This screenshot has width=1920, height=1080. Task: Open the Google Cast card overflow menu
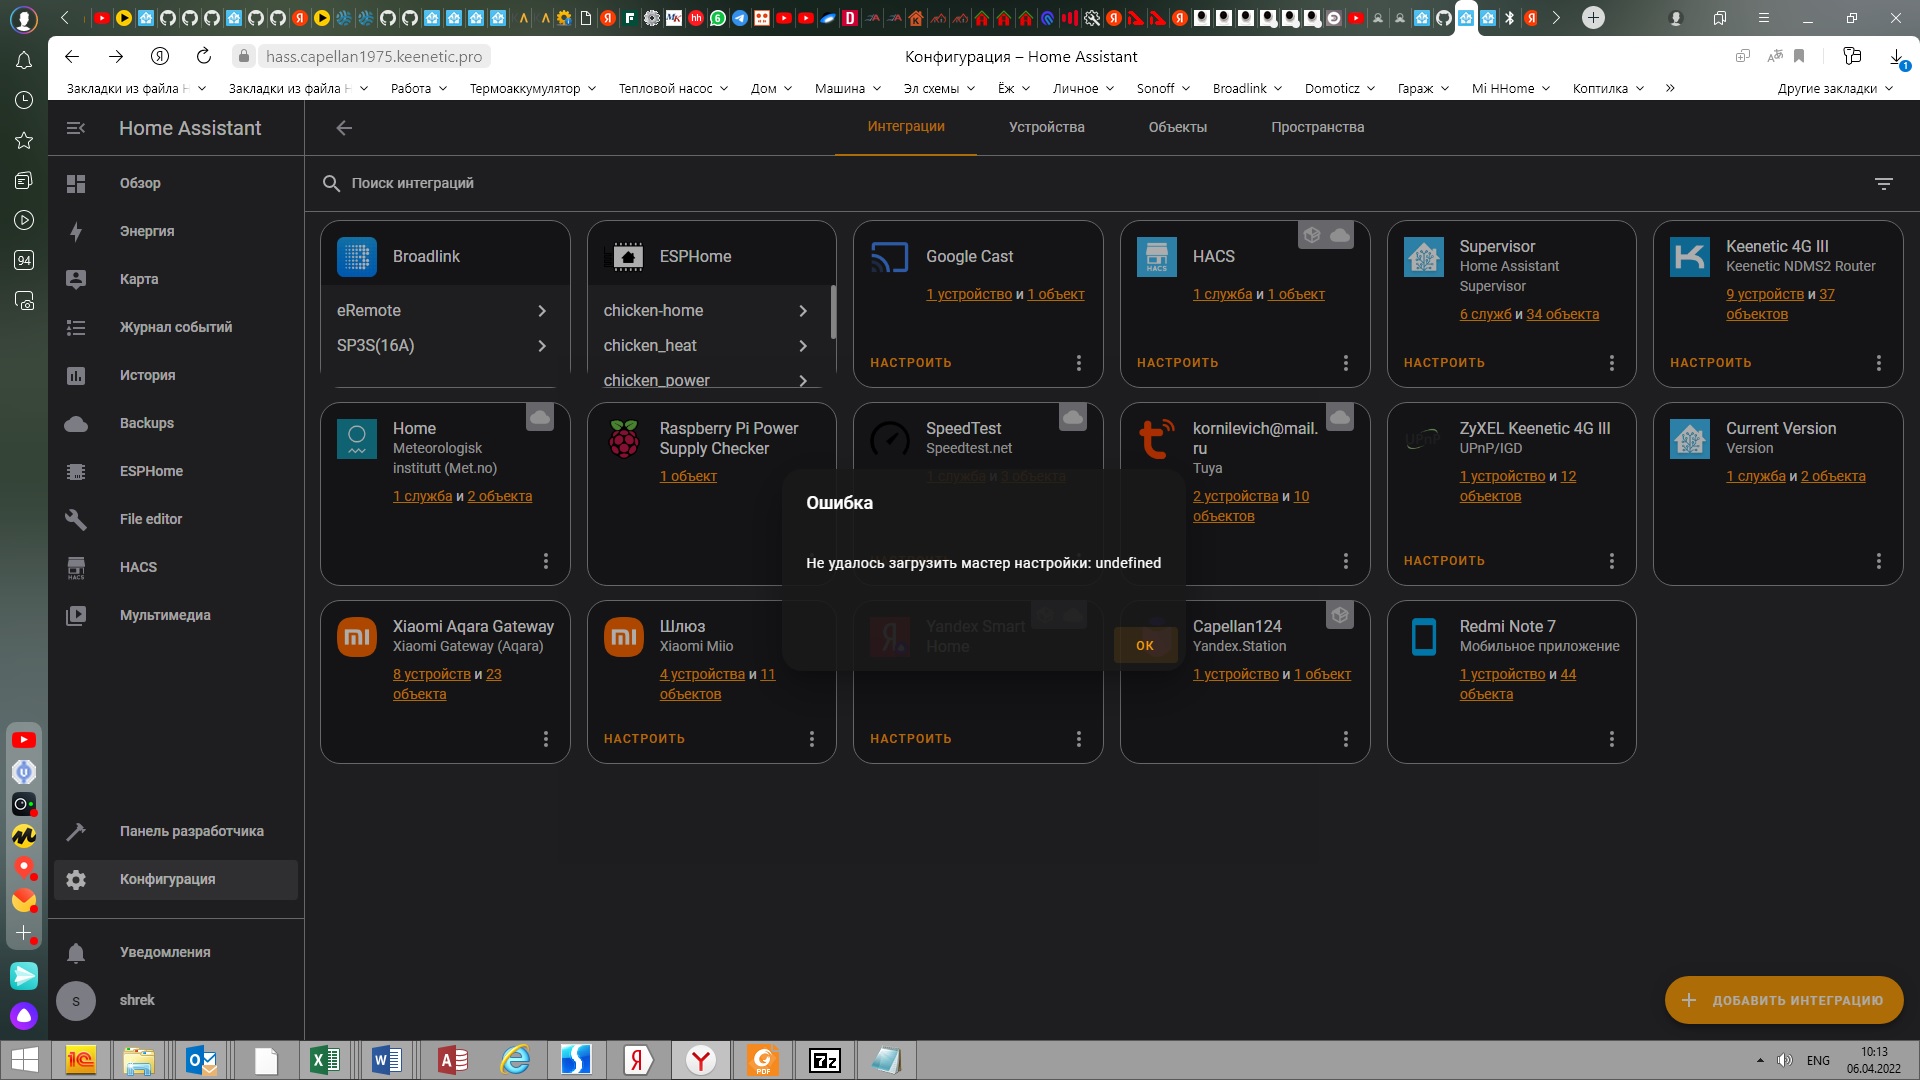(x=1078, y=363)
